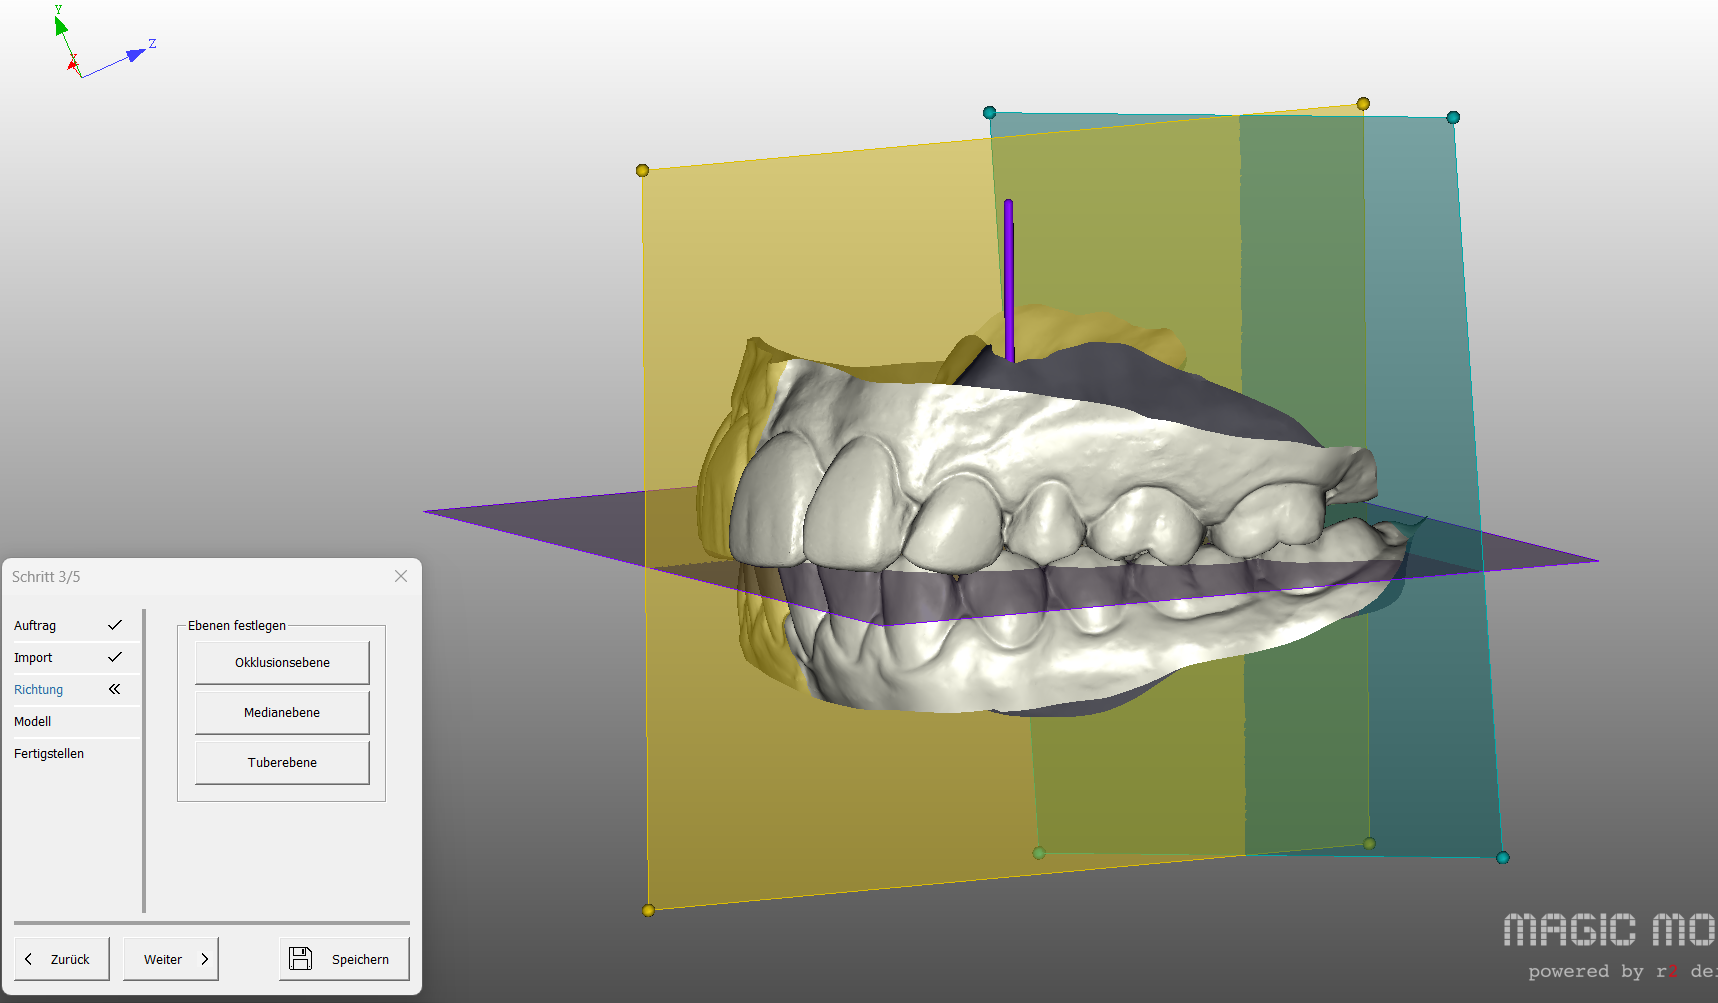The width and height of the screenshot is (1718, 1003).
Task: Select the teal plane's top-left corner handle
Action: pos(989,113)
